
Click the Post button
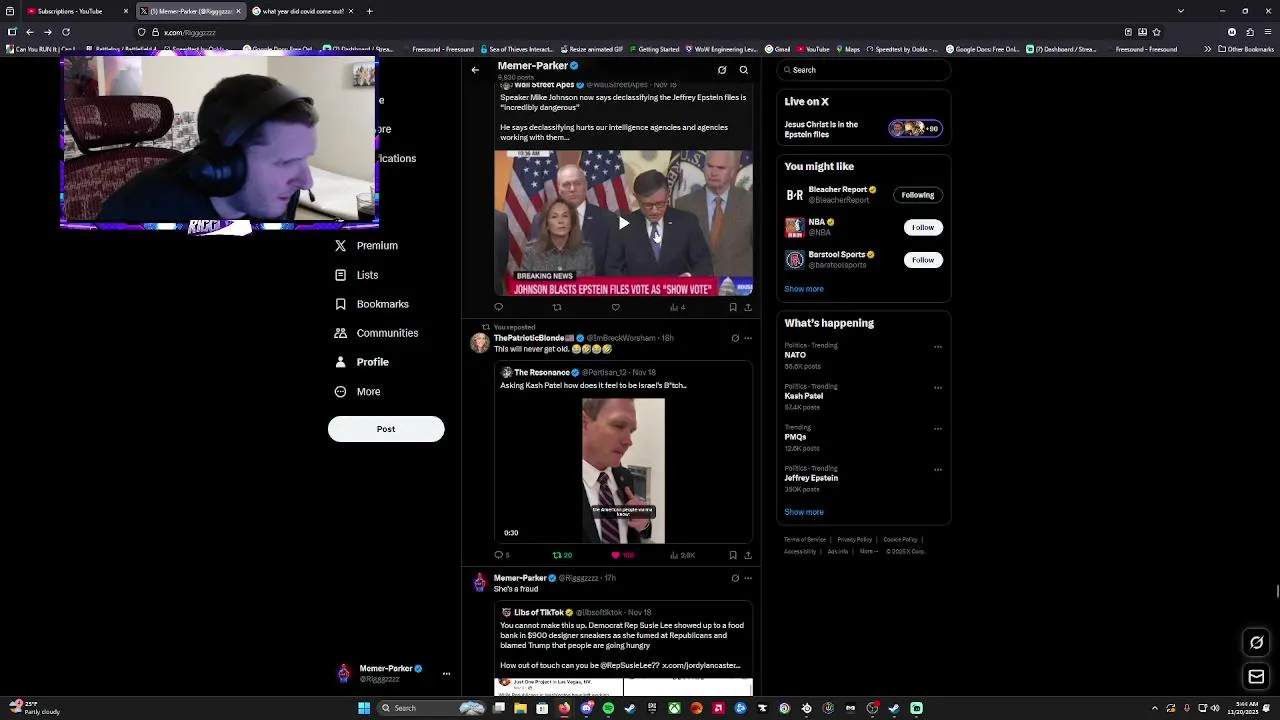coord(386,429)
